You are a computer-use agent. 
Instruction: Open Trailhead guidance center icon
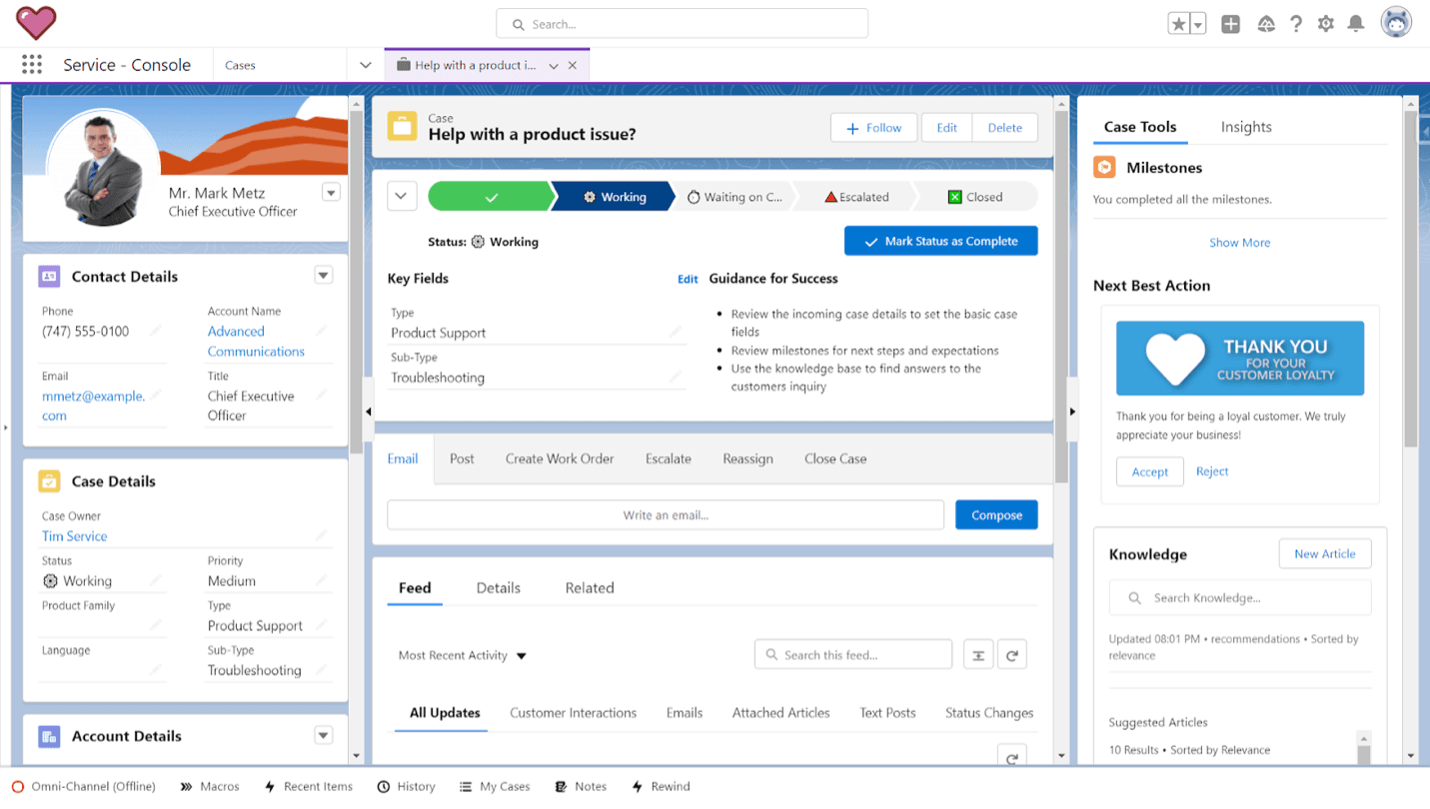coord(1266,23)
